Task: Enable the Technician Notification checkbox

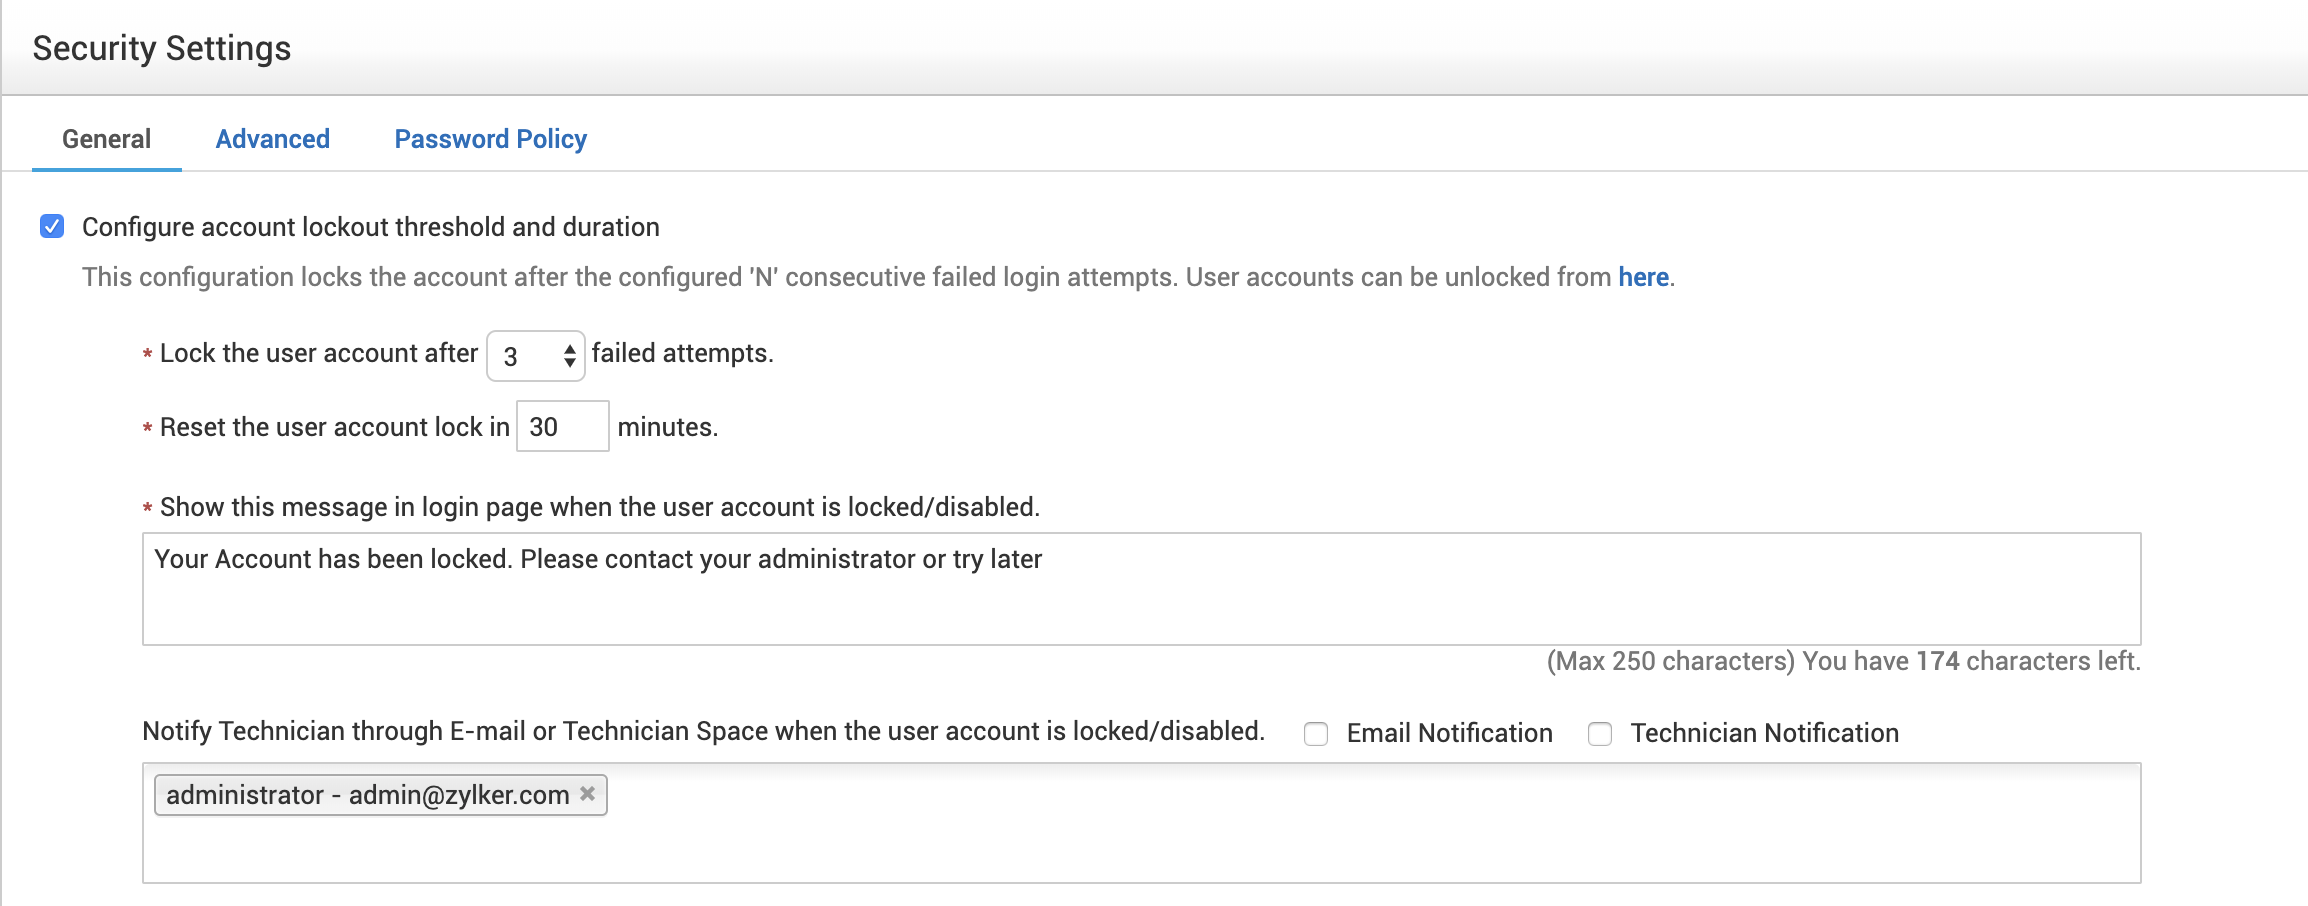Action: [1600, 734]
